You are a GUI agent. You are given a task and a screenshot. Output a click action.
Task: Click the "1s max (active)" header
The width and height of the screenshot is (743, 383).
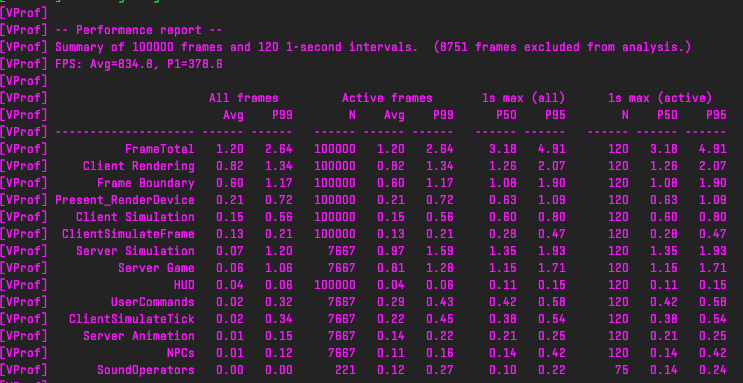tap(660, 98)
